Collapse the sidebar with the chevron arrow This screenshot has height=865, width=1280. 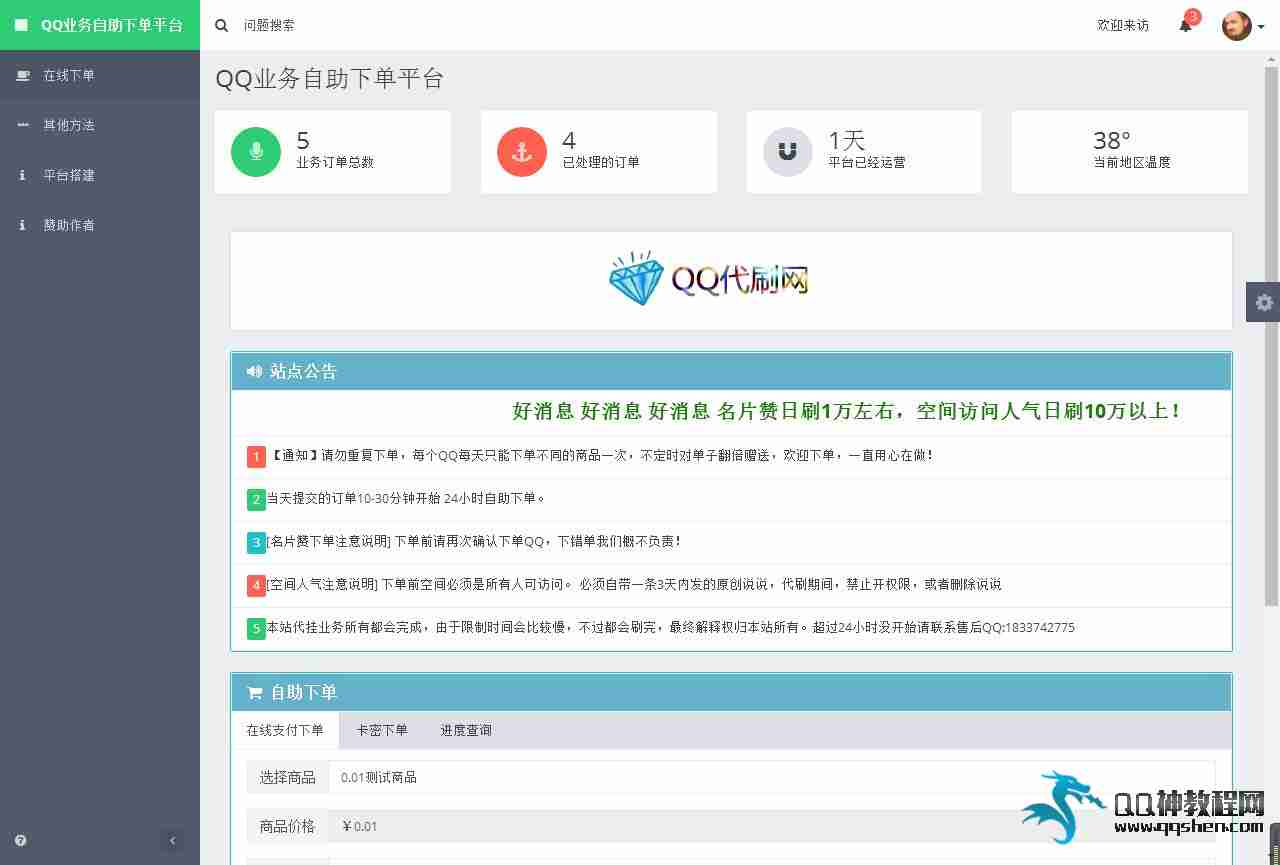pos(172,841)
